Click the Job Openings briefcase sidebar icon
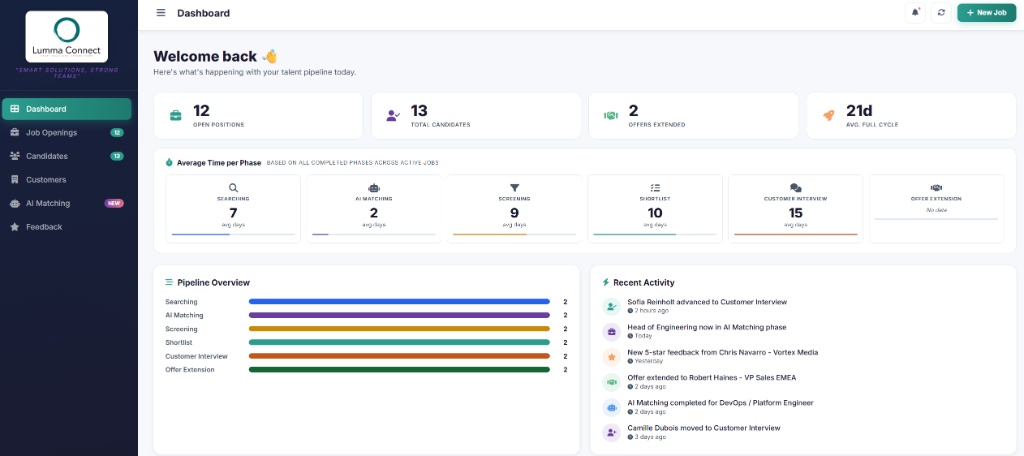The width and height of the screenshot is (1024, 456). (14, 133)
